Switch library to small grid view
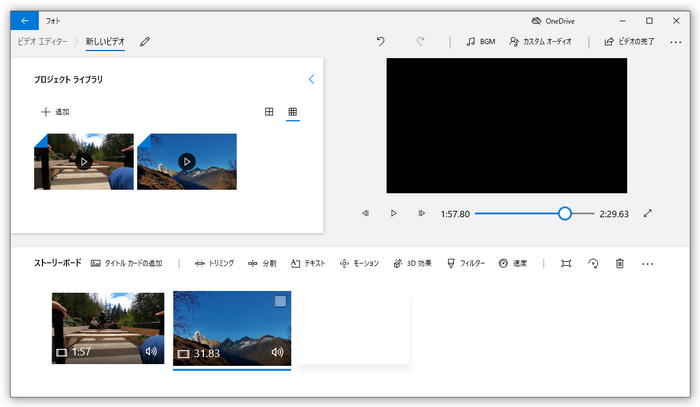700x407 pixels. (292, 112)
